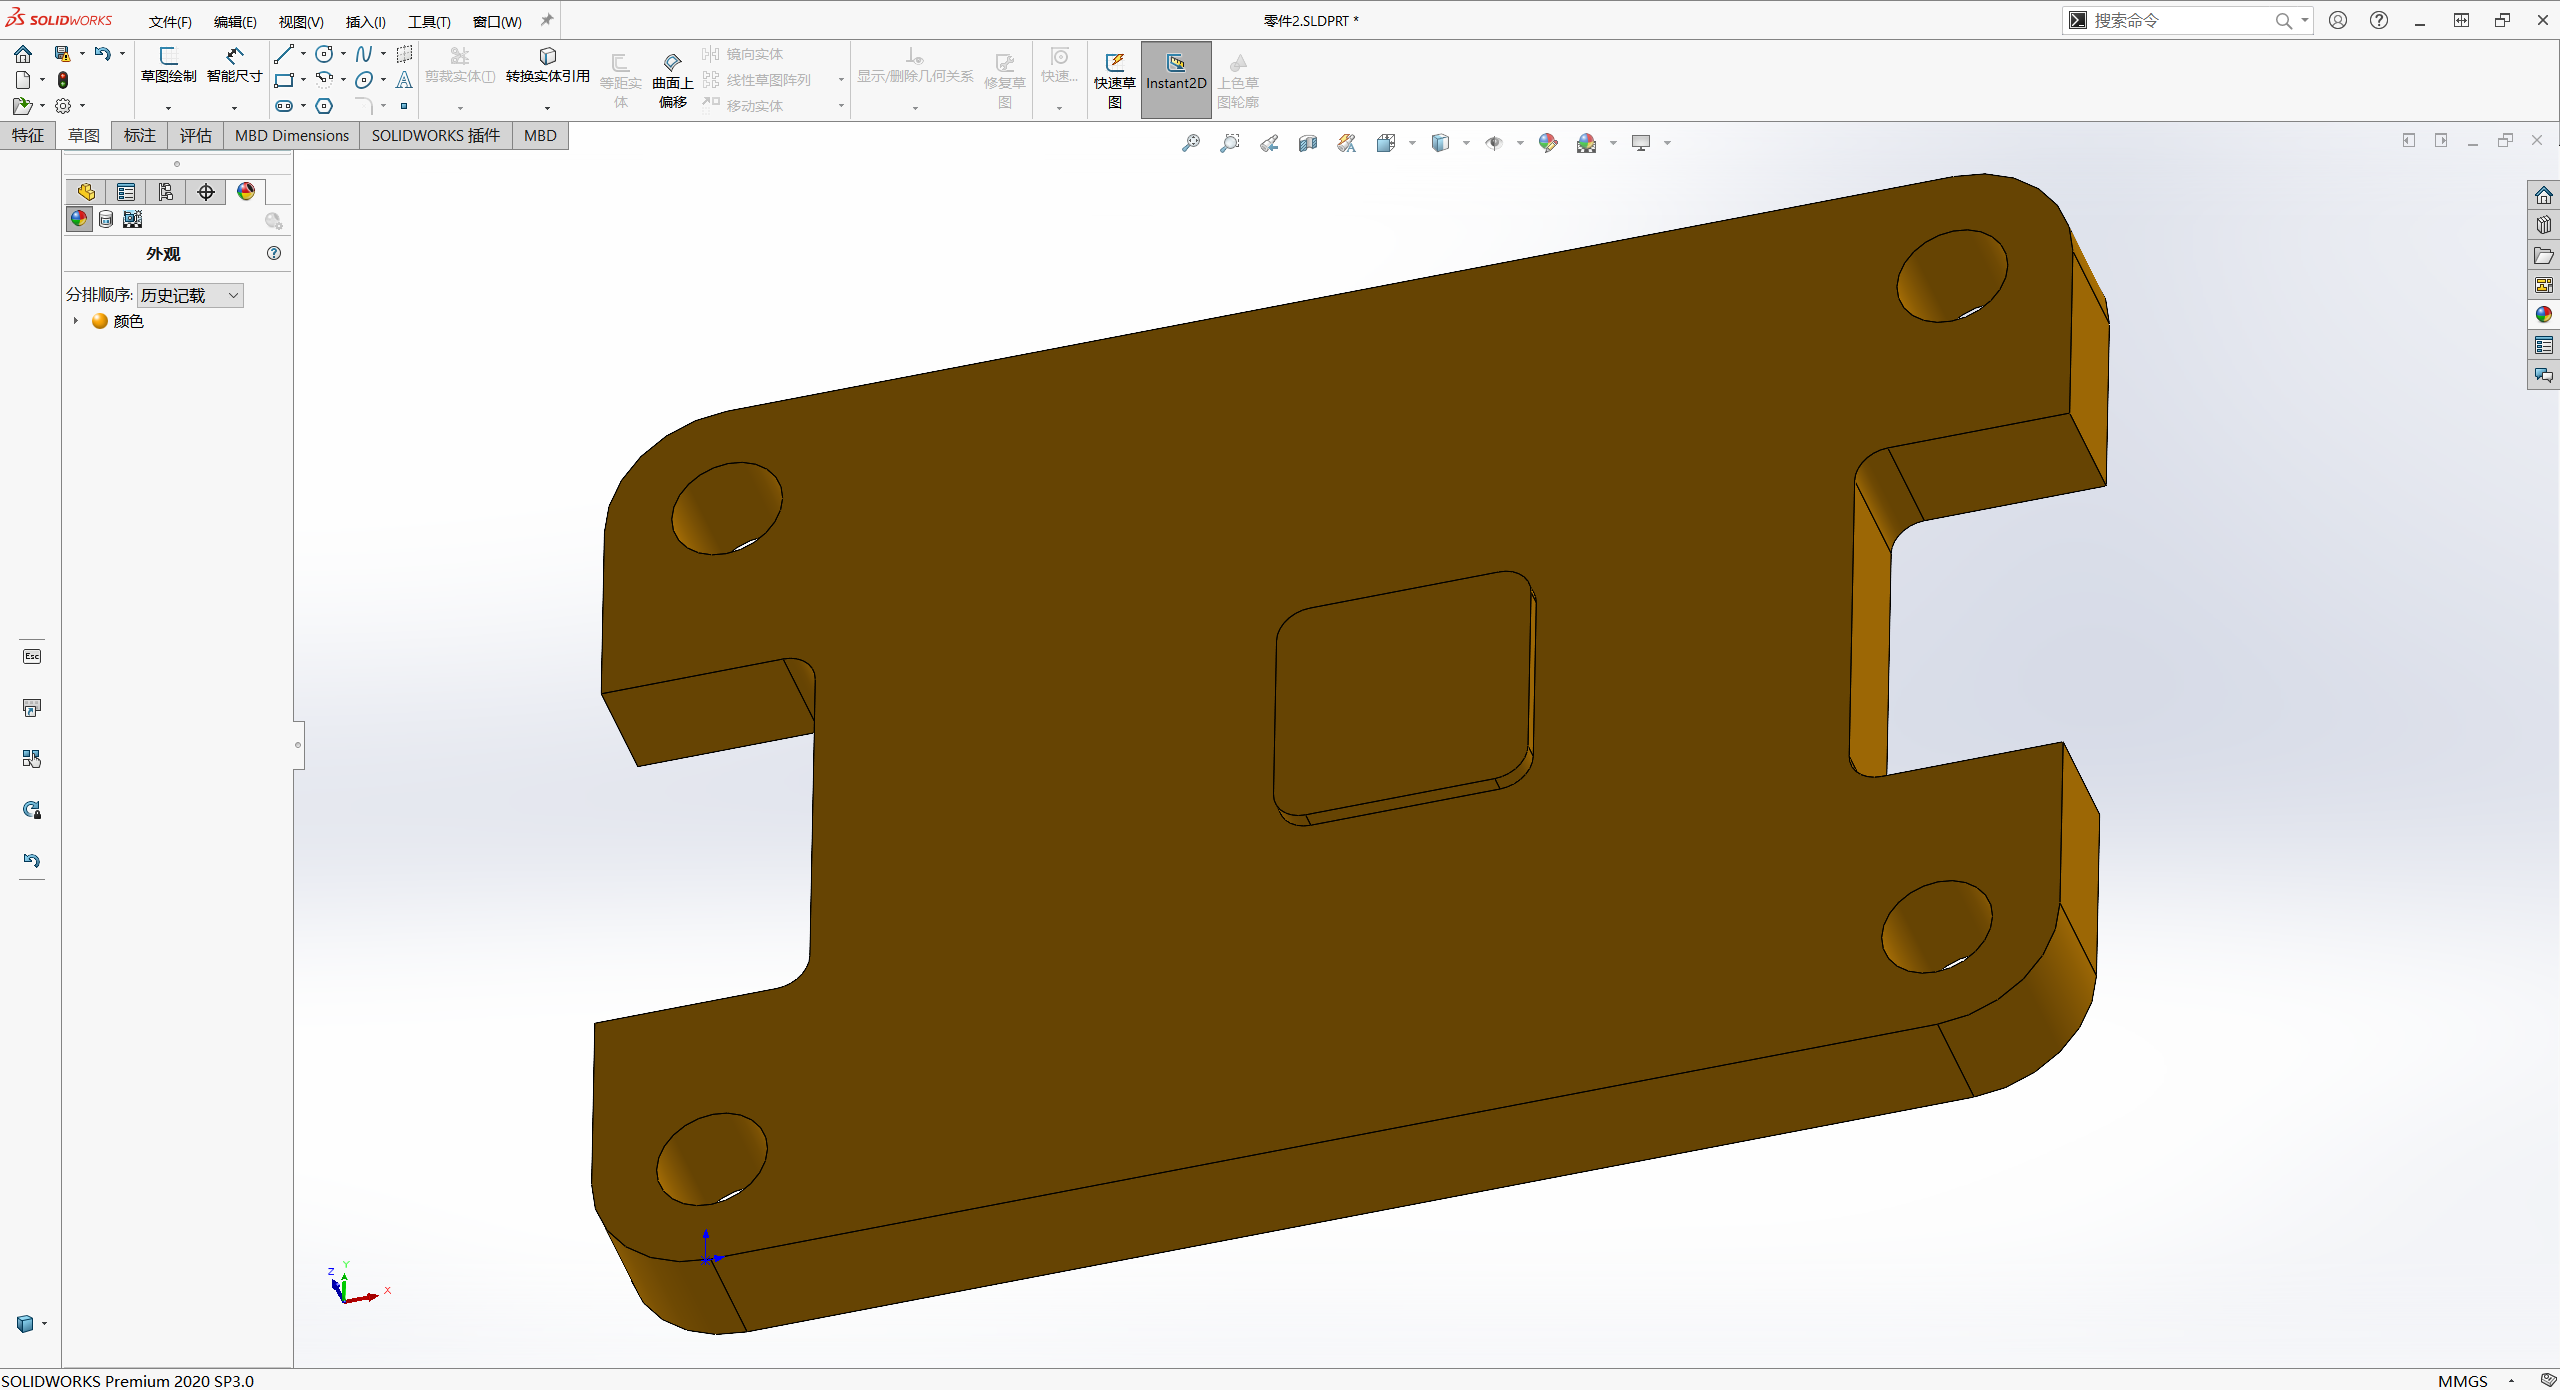2560x1390 pixels.
Task: Click the 快速草图 rapid sketch tool
Action: 1114,80
